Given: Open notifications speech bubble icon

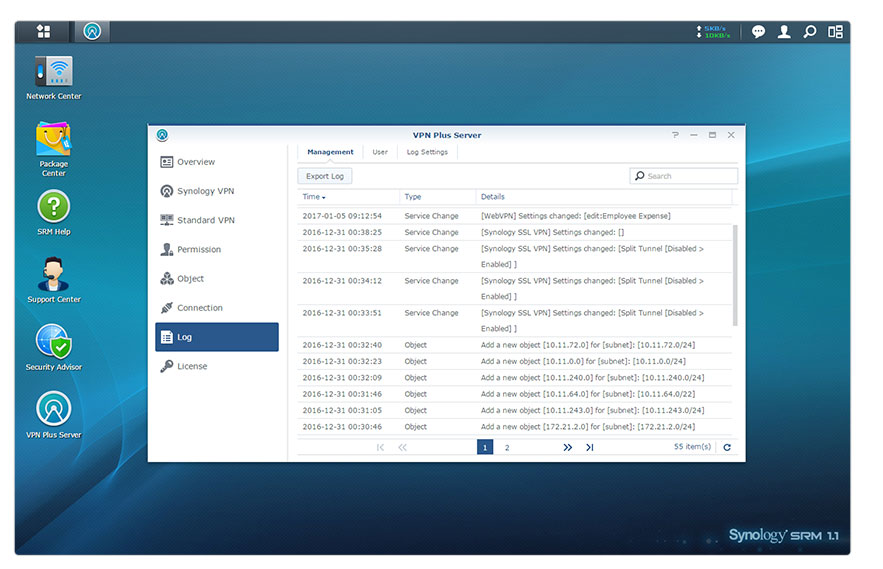Looking at the screenshot, I should [758, 32].
